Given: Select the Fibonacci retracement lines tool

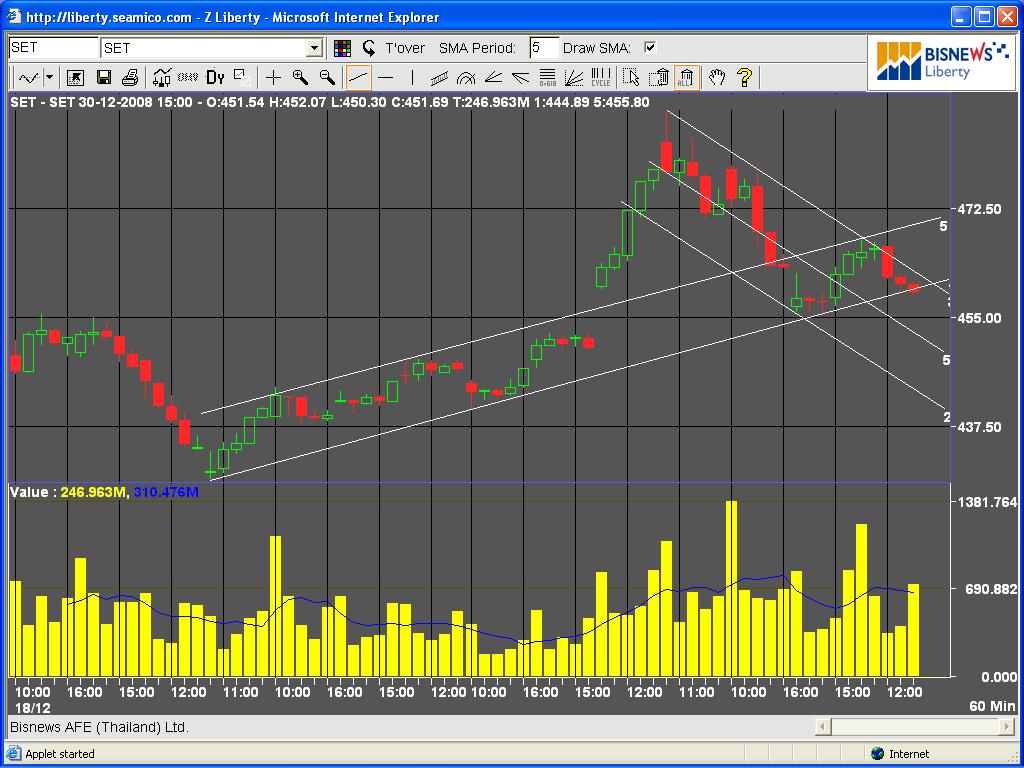Looking at the screenshot, I should click(x=547, y=78).
